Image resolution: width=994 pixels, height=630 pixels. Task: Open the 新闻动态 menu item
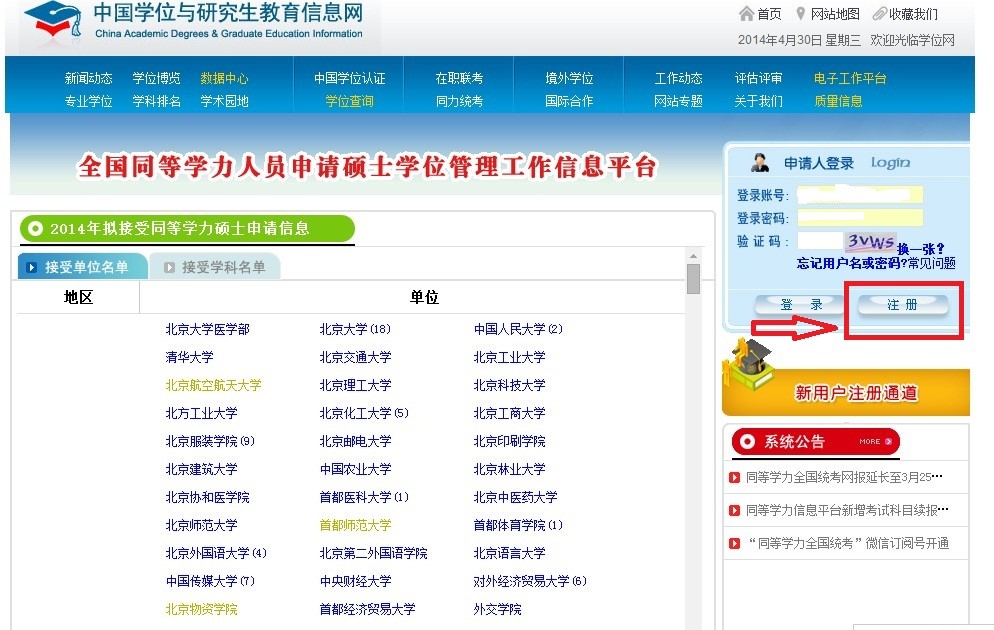(88, 78)
